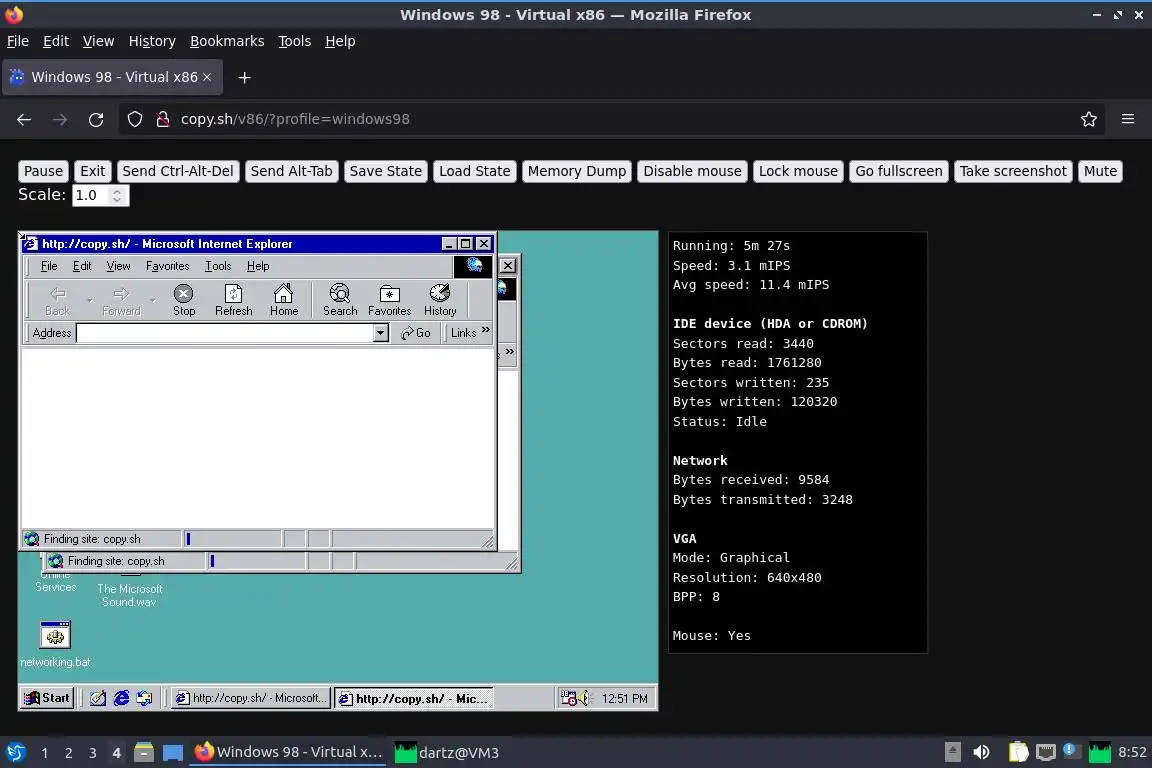Image resolution: width=1152 pixels, height=768 pixels.
Task: Launch Internet Explorer from quick launch
Action: pyautogui.click(x=121, y=698)
